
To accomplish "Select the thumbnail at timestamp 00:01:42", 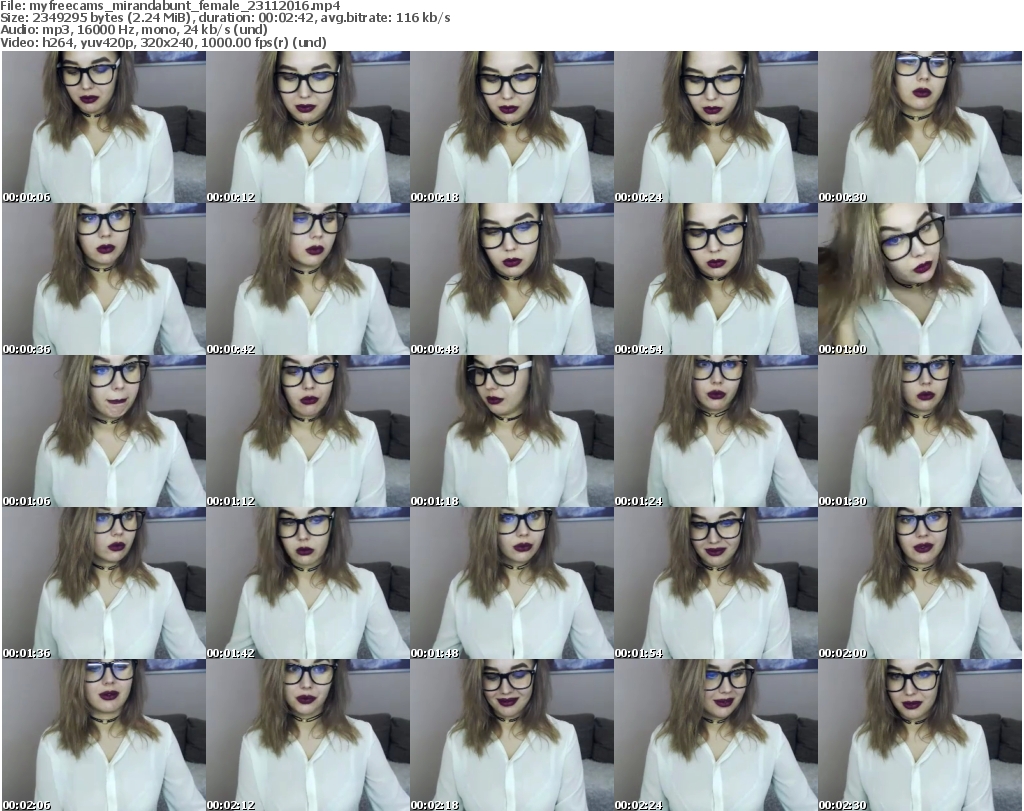I will click(308, 583).
